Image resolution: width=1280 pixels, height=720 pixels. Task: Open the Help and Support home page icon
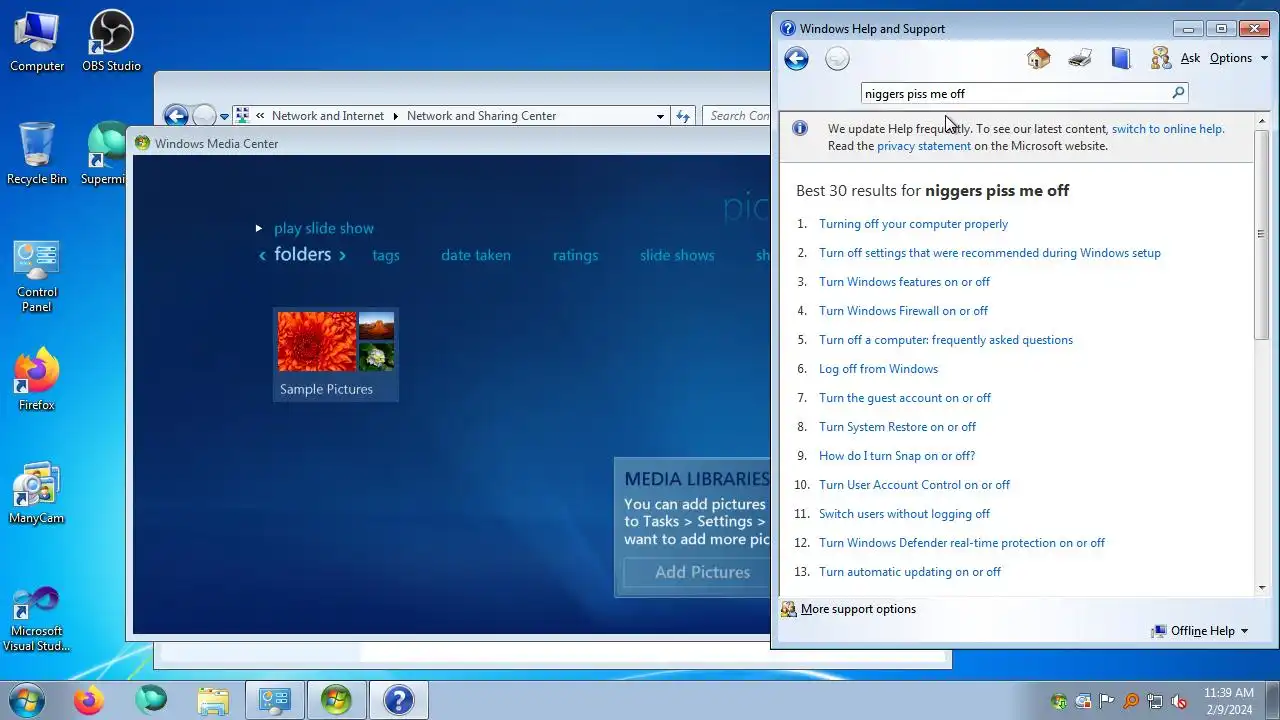pyautogui.click(x=1038, y=58)
